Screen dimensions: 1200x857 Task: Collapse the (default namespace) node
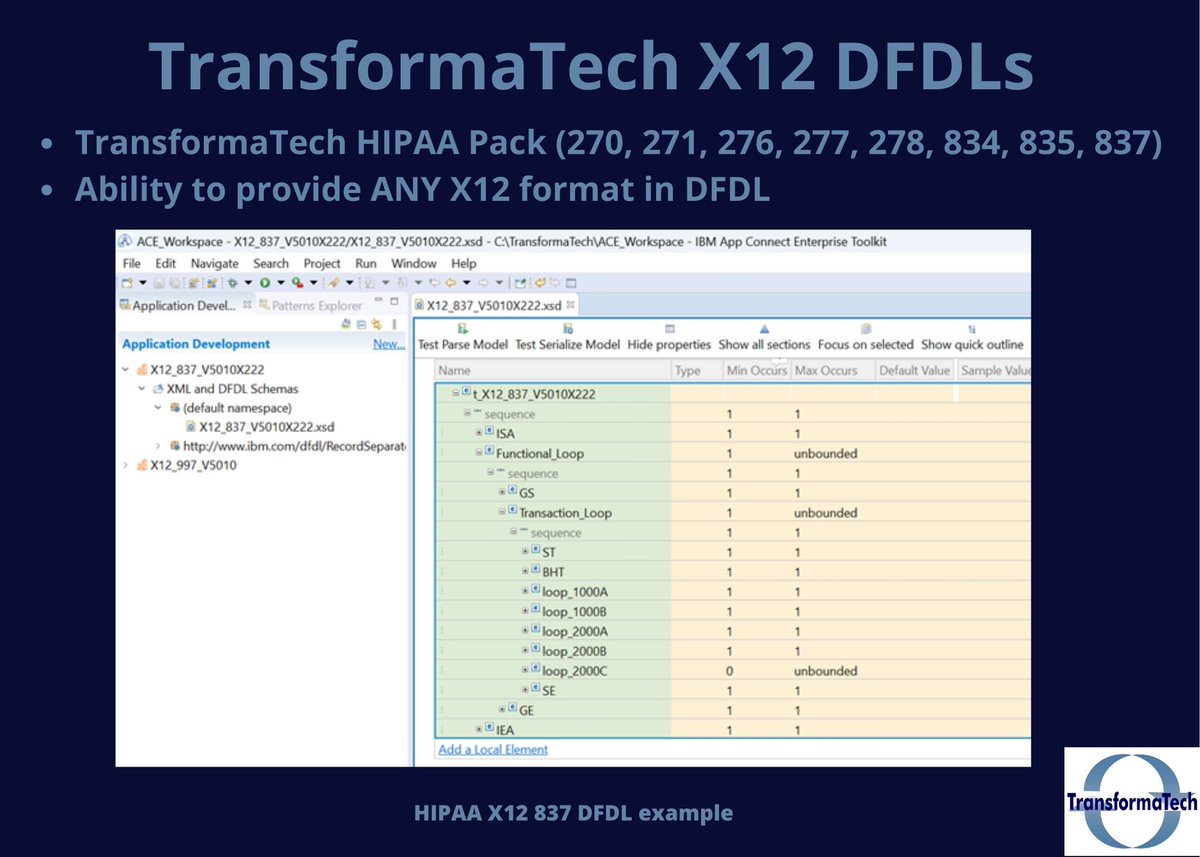pyautogui.click(x=158, y=407)
